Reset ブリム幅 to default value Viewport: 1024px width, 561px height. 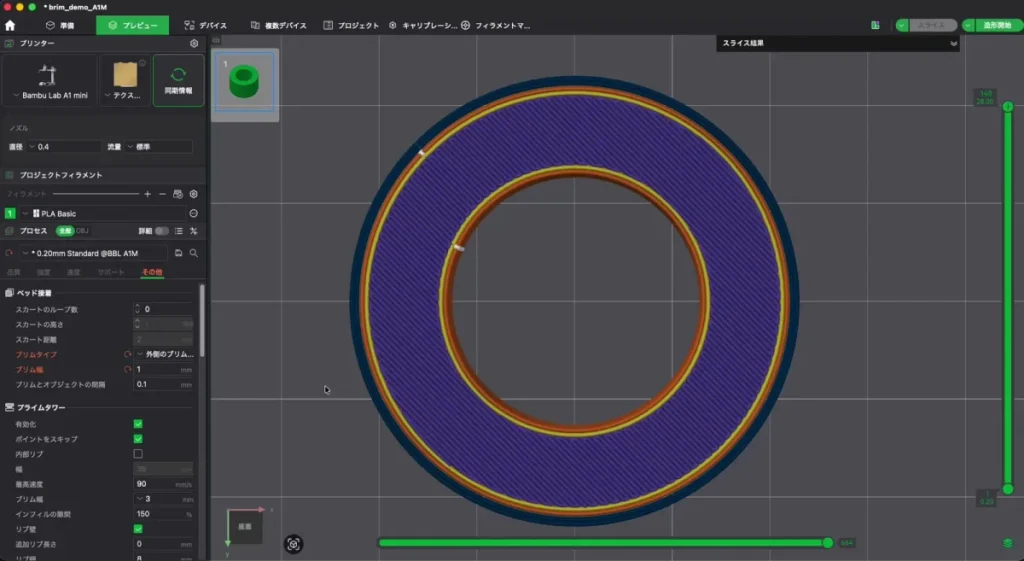127,370
